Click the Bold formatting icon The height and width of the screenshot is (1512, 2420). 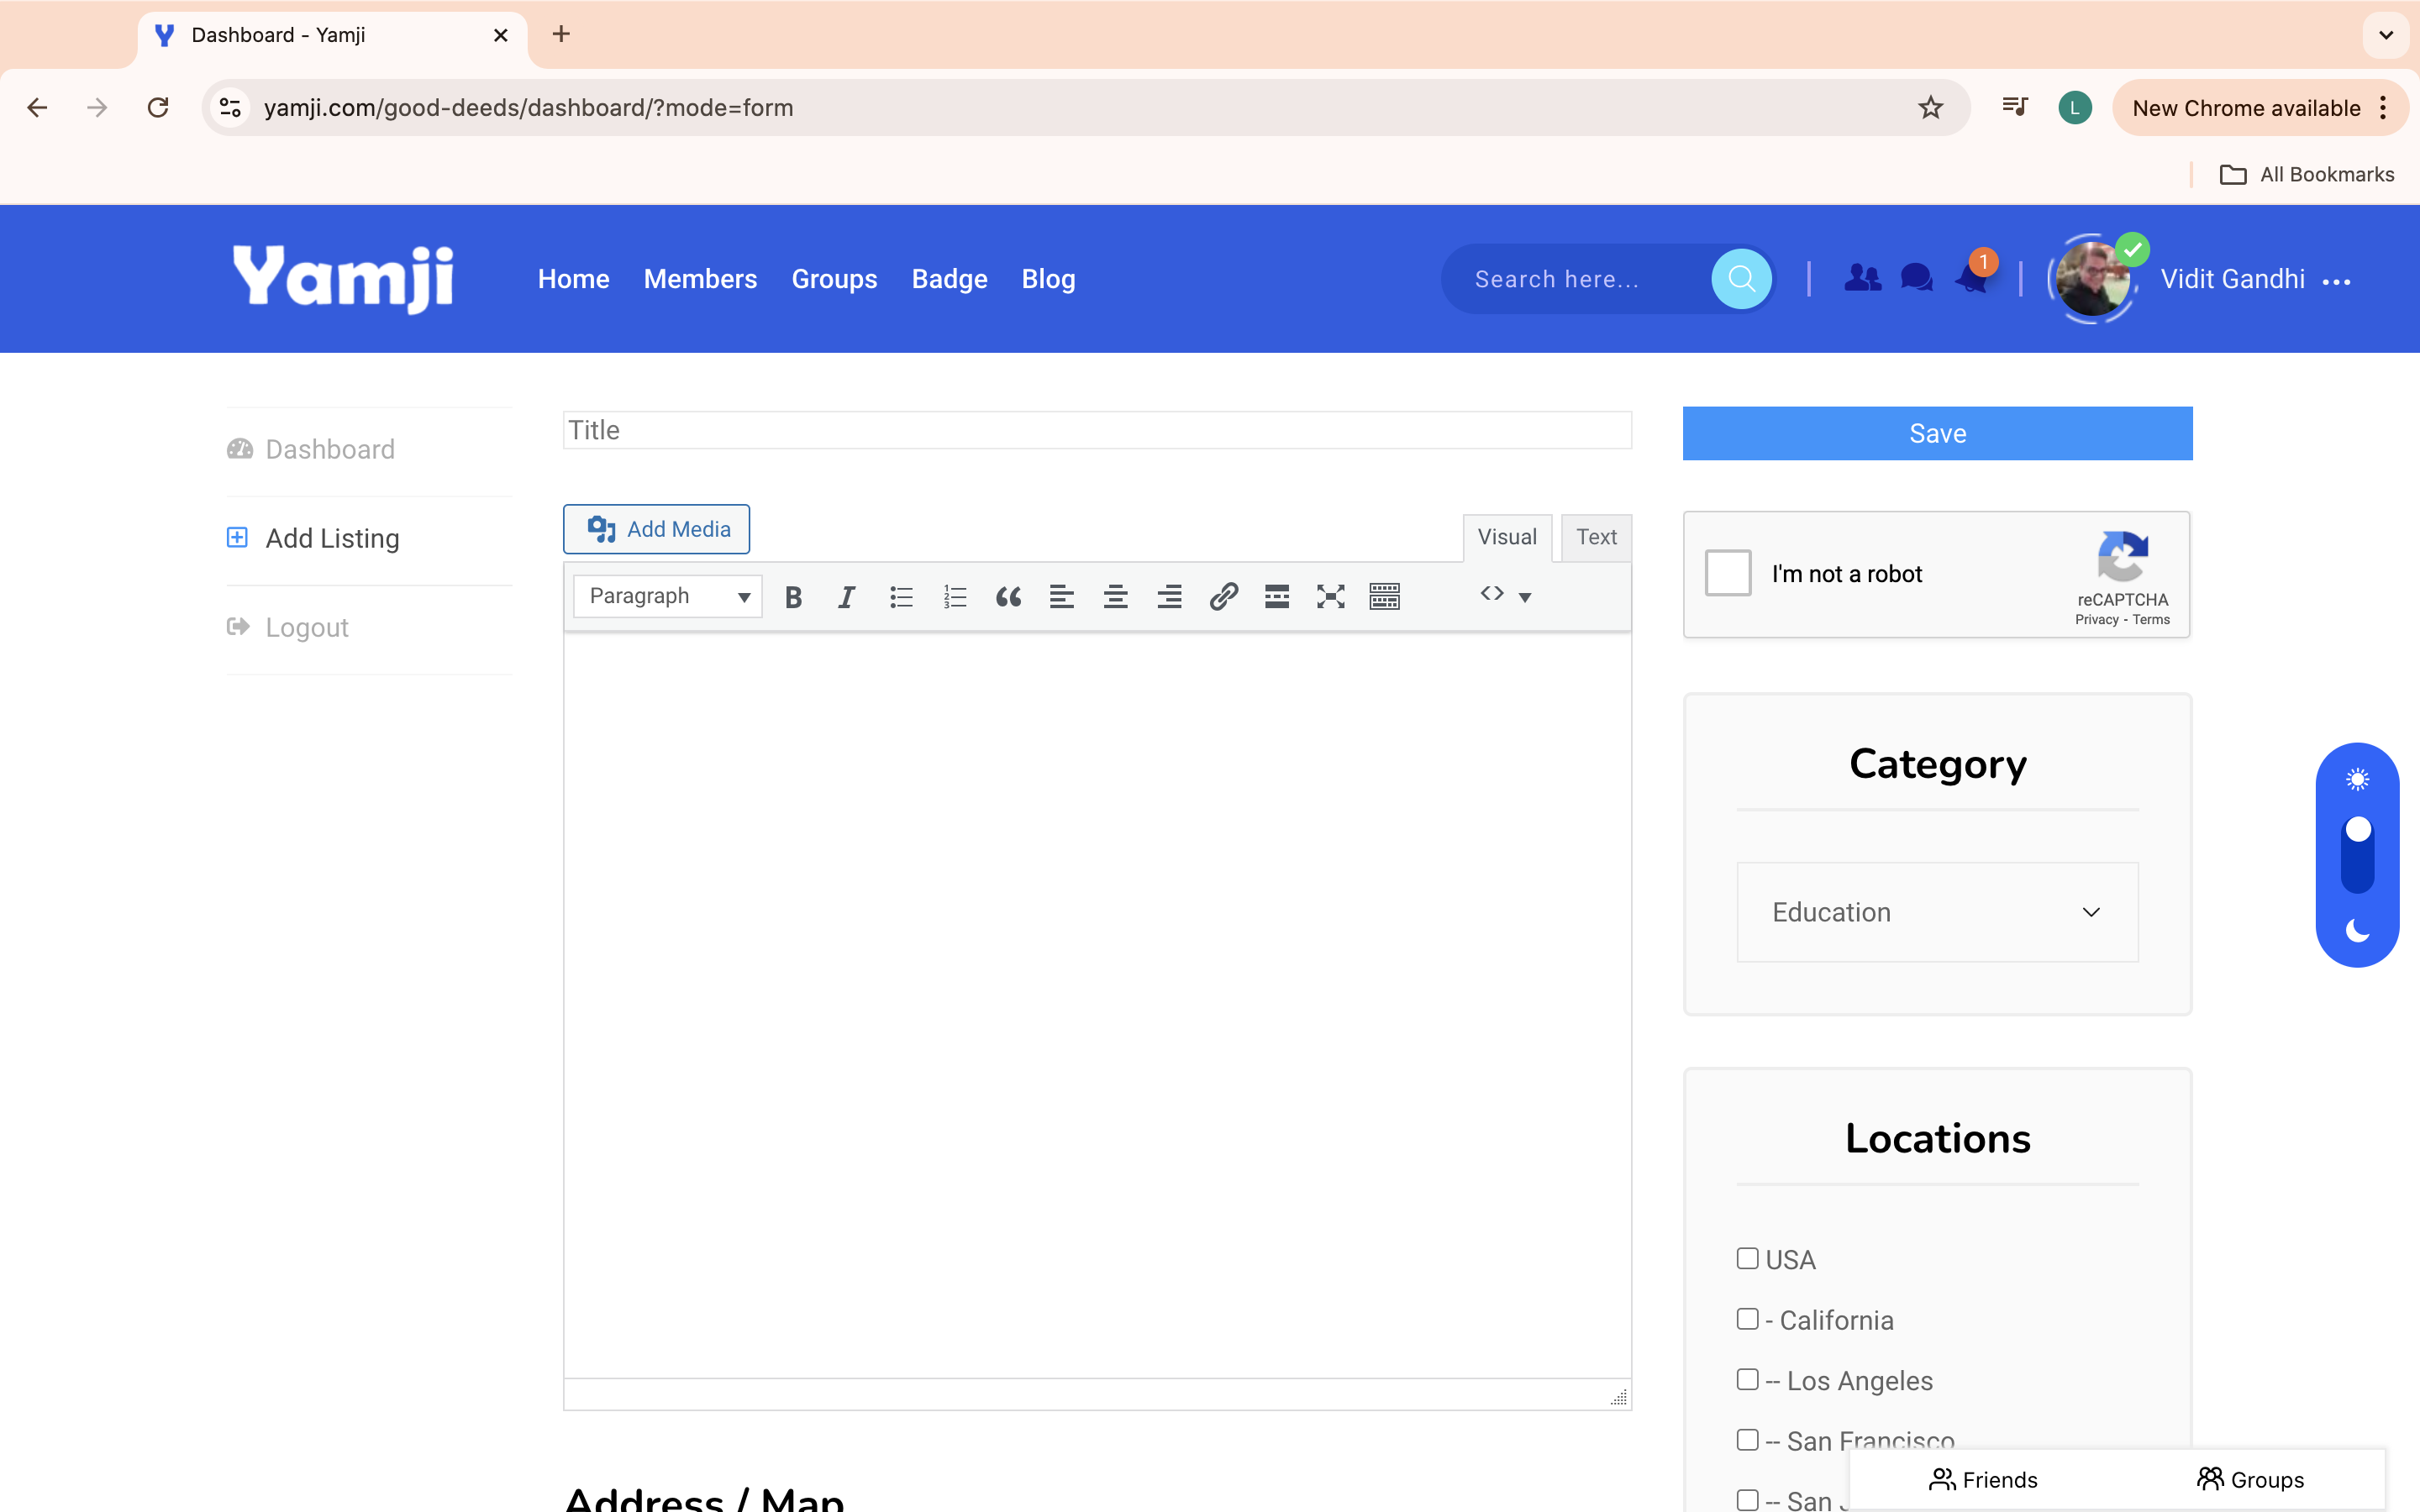(792, 596)
